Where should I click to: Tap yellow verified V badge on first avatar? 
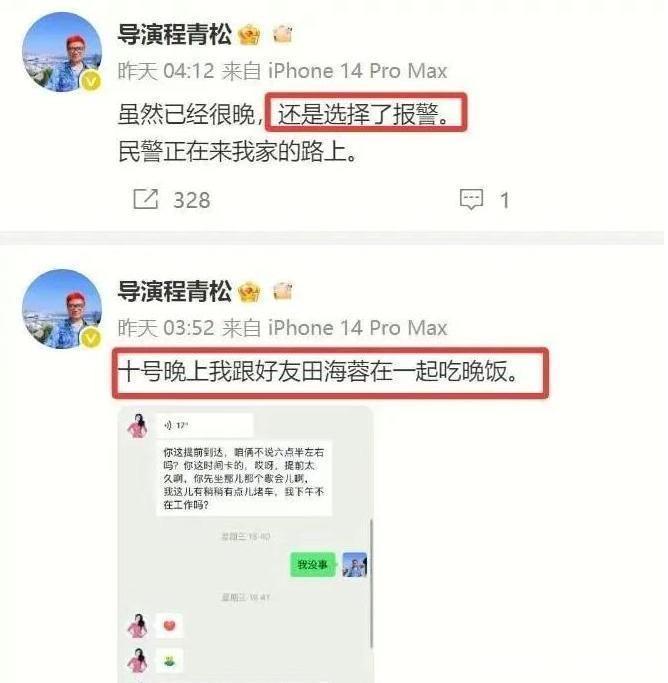[x=91, y=81]
